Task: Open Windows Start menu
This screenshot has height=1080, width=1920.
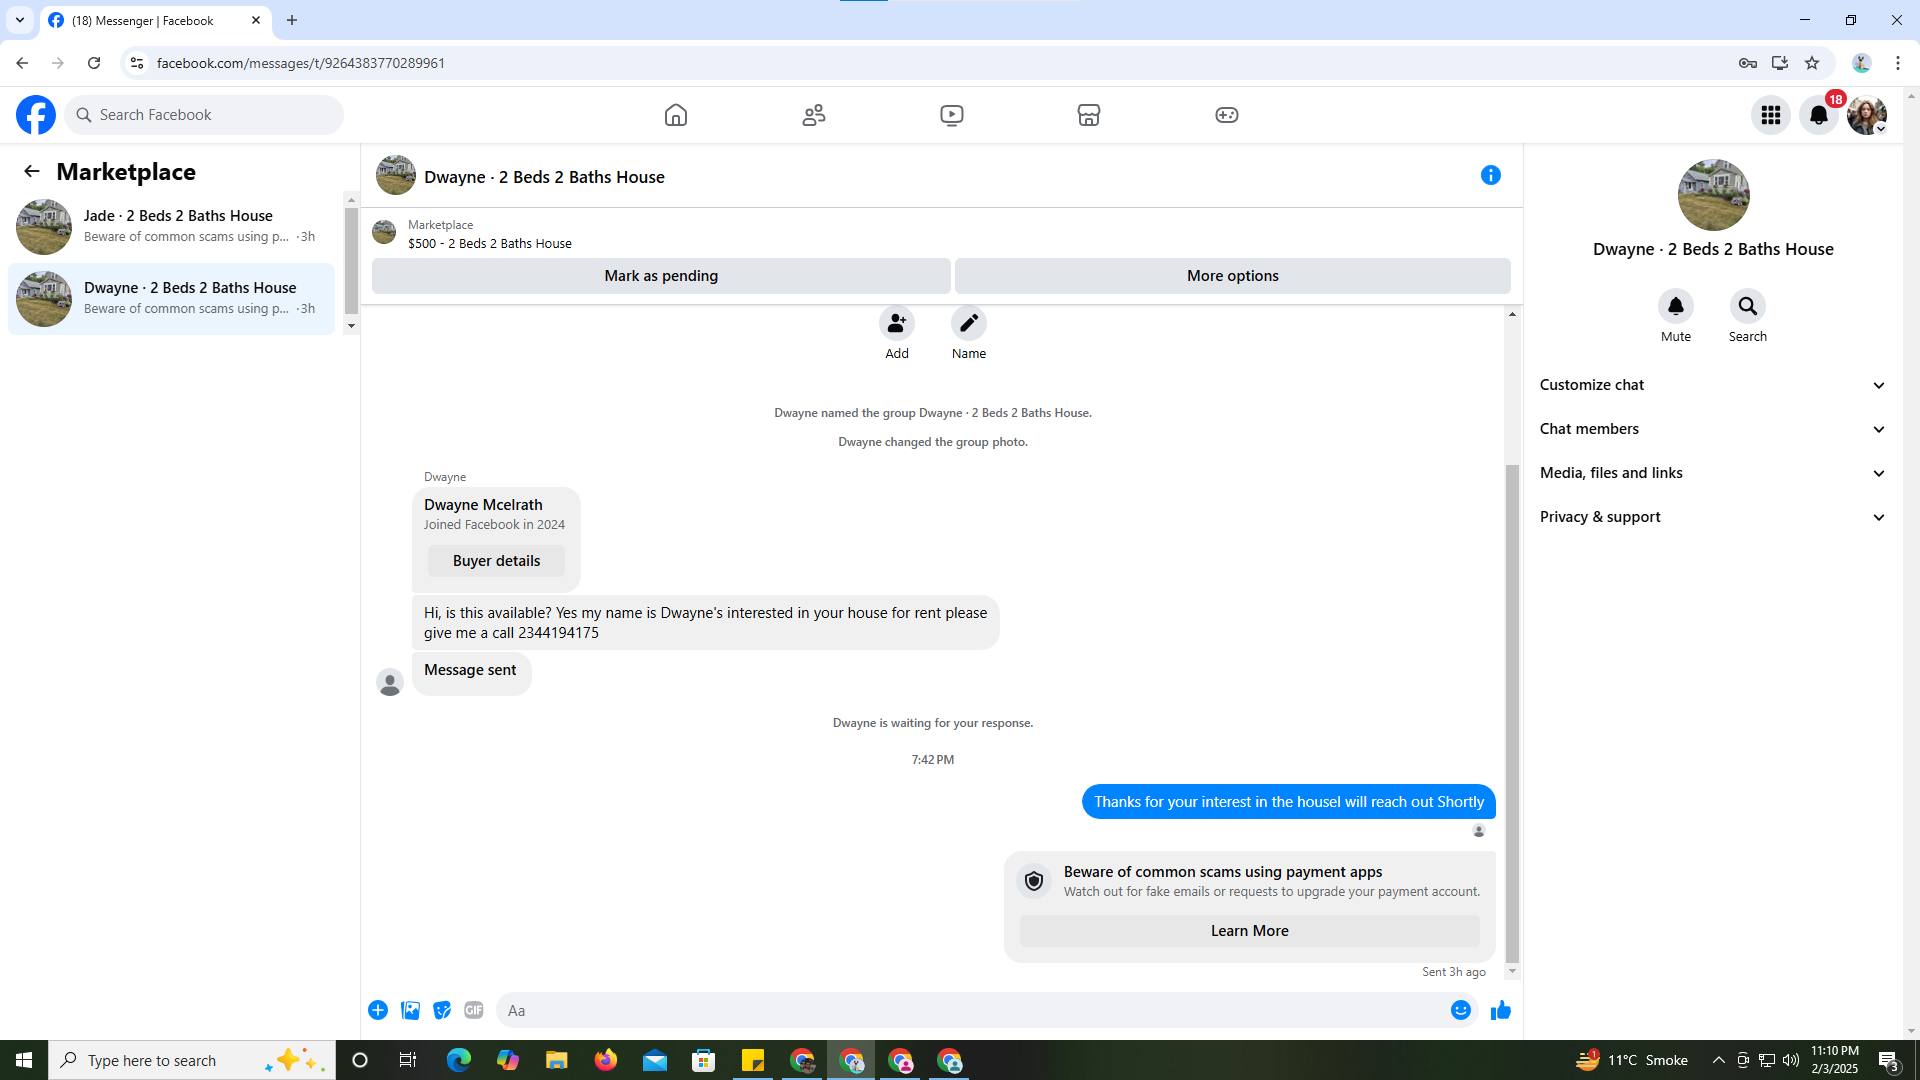Action: pyautogui.click(x=24, y=1060)
